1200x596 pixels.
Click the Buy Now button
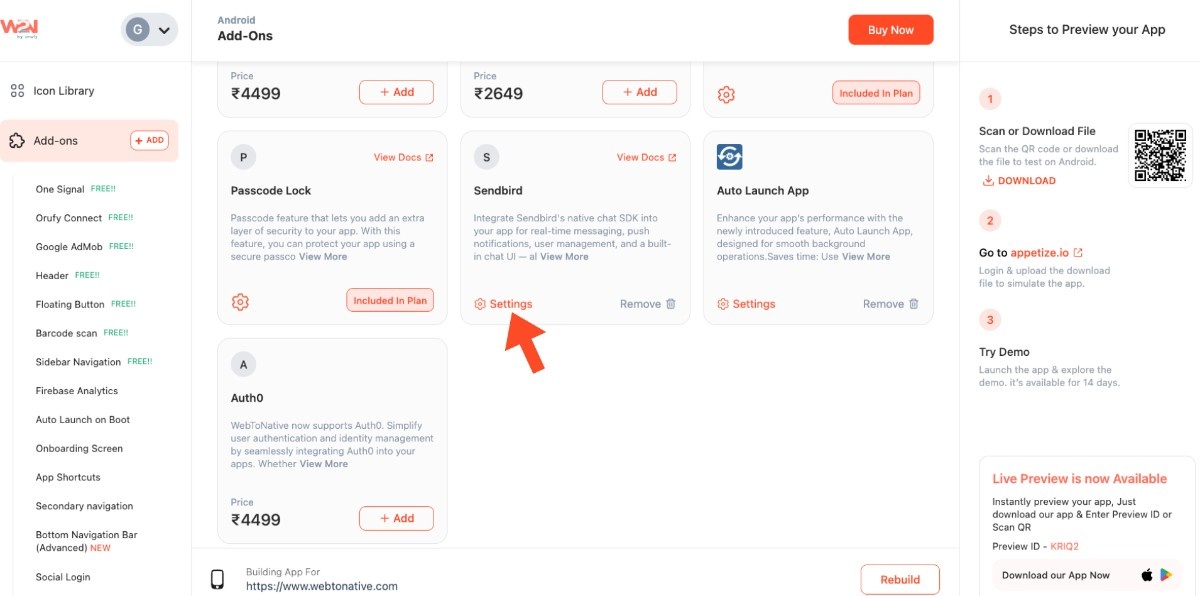coord(890,30)
